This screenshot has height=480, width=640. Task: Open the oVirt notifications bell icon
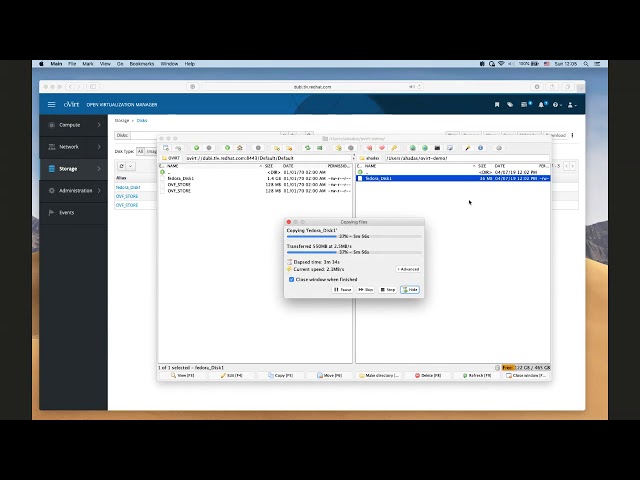click(x=542, y=104)
